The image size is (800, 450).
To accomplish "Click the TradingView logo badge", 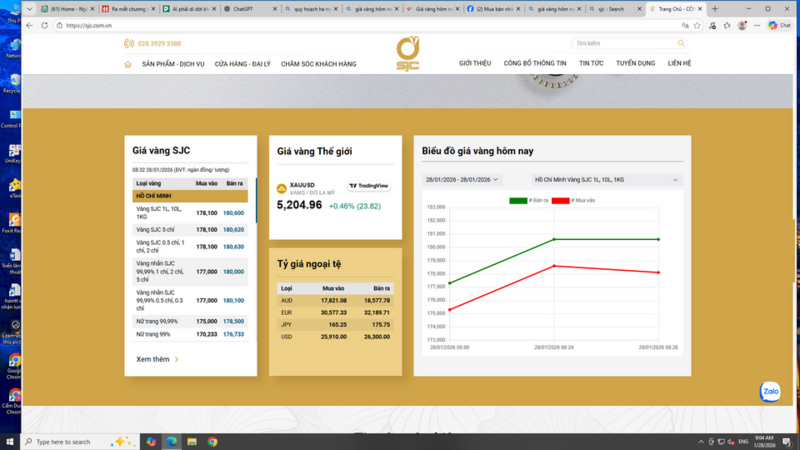I will click(368, 186).
